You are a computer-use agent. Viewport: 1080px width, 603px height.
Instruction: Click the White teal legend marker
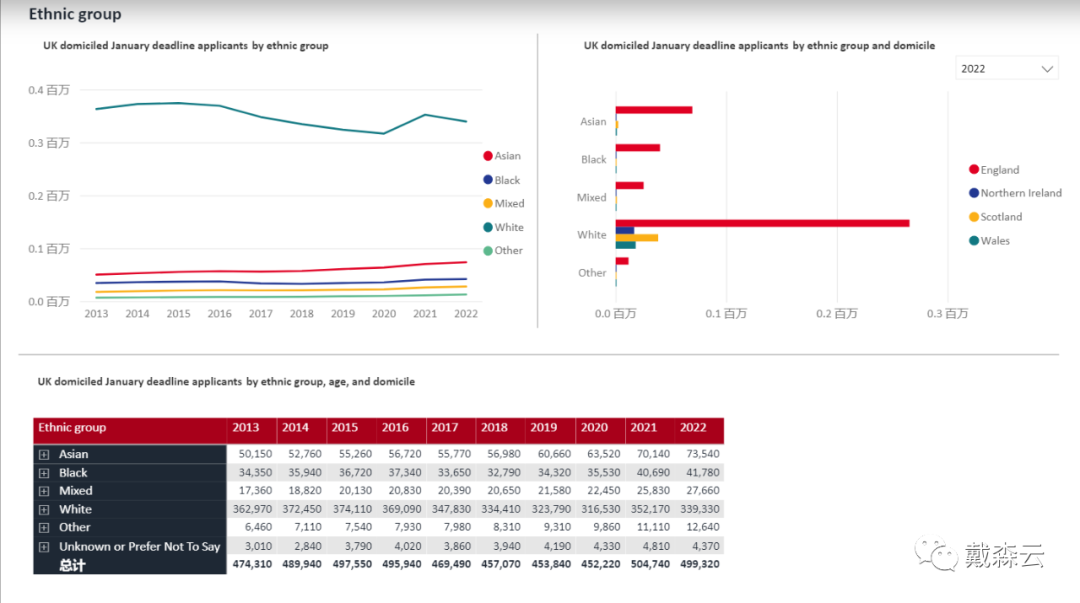(x=488, y=227)
